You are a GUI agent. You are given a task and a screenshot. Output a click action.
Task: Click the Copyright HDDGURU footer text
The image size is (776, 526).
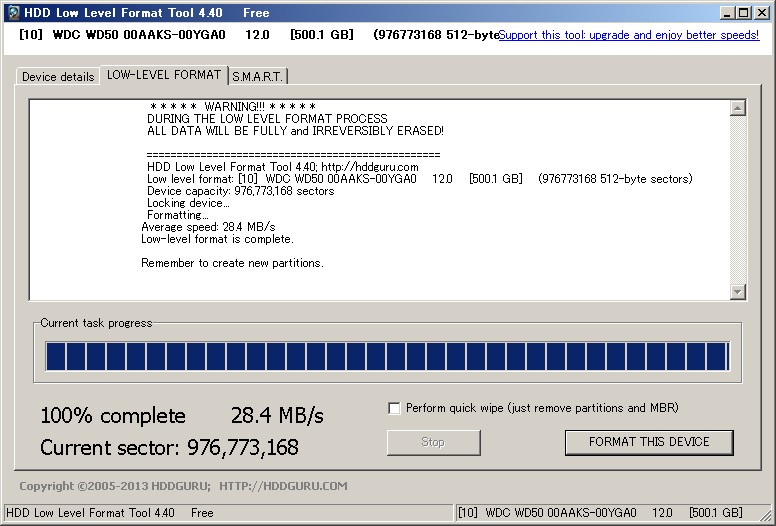coord(183,486)
